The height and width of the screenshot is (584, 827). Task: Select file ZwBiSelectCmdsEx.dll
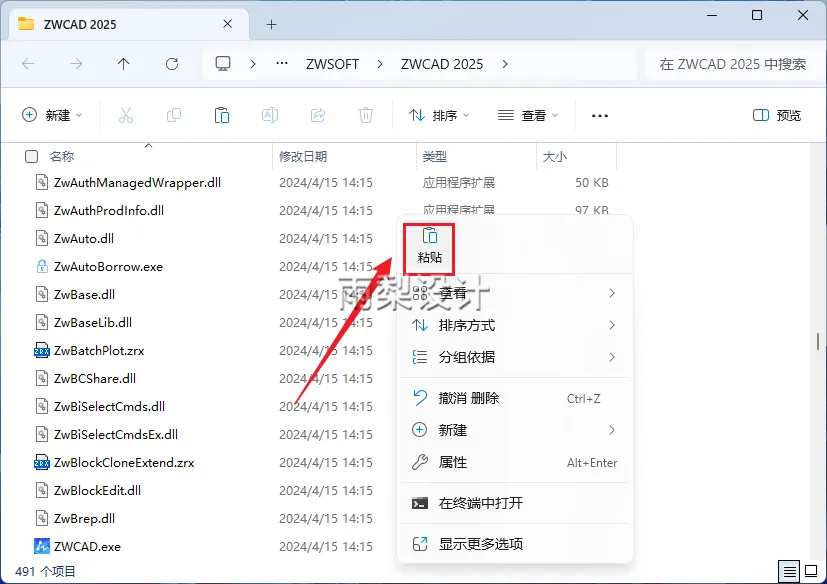116,434
